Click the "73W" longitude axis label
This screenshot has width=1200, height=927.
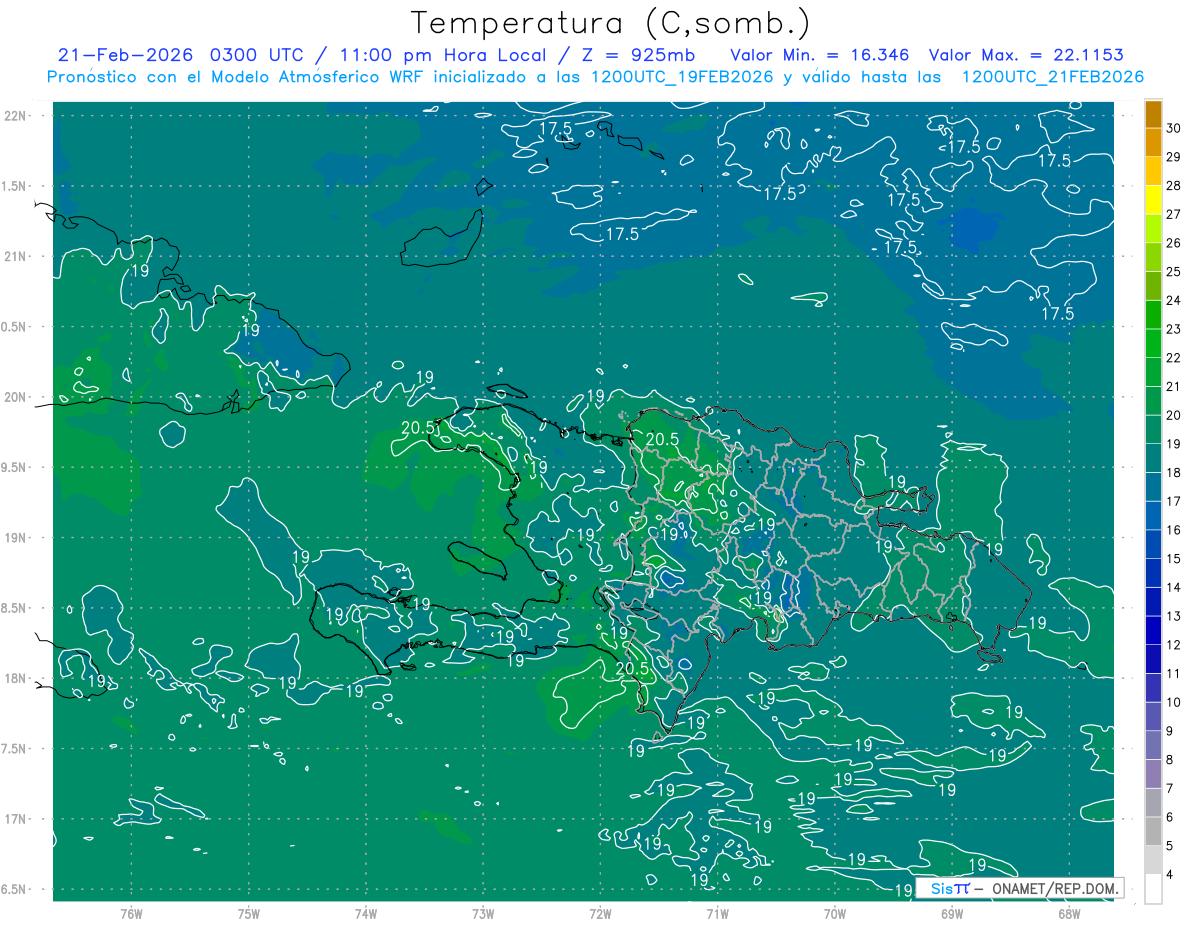(483, 914)
